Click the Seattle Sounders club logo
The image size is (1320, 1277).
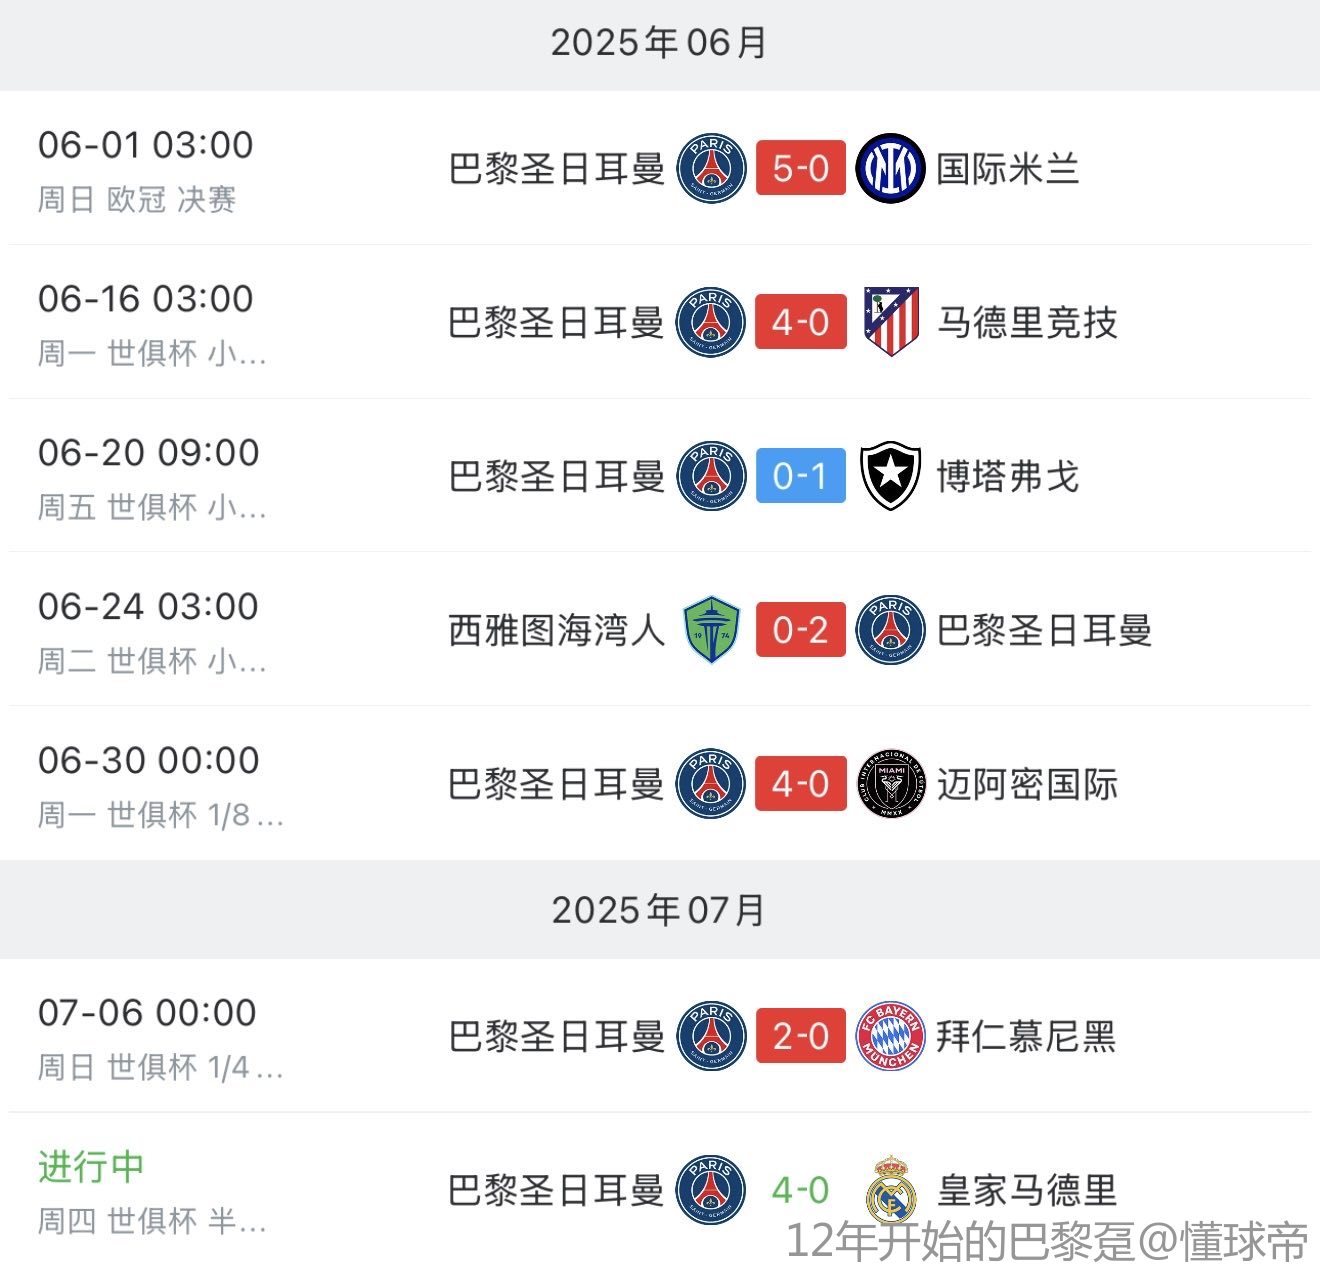coord(711,630)
